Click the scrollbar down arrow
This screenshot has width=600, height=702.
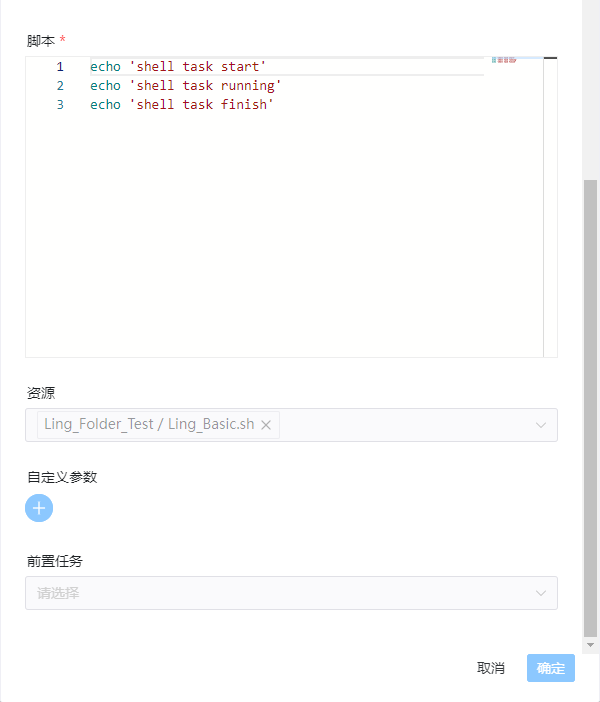591,645
